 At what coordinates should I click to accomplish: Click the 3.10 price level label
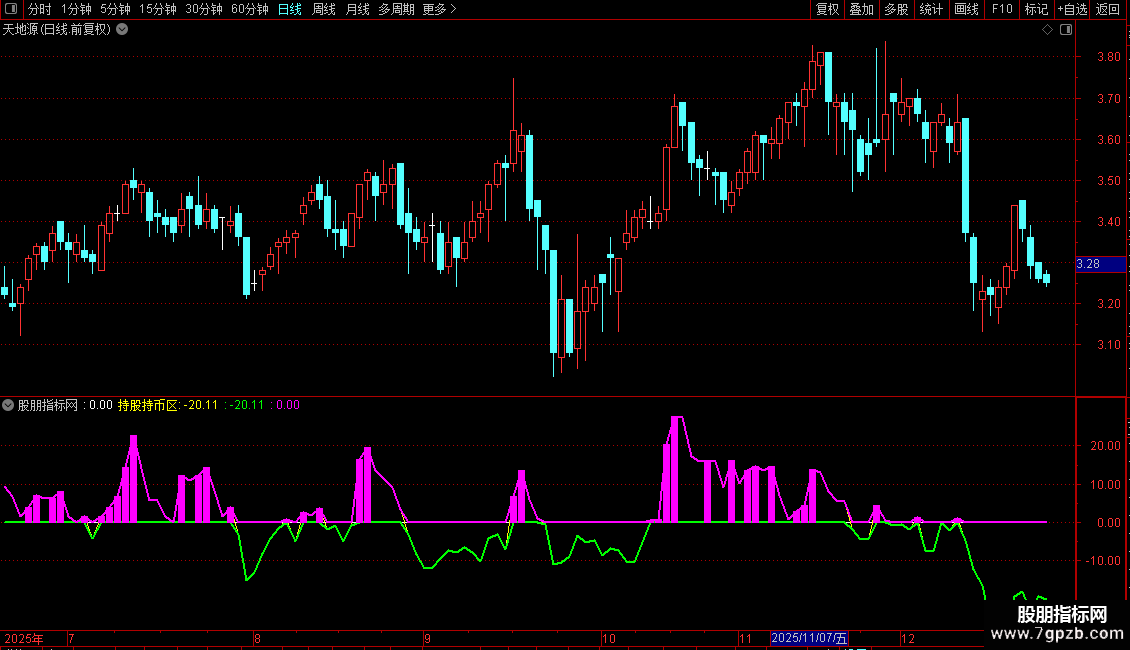pyautogui.click(x=1108, y=344)
